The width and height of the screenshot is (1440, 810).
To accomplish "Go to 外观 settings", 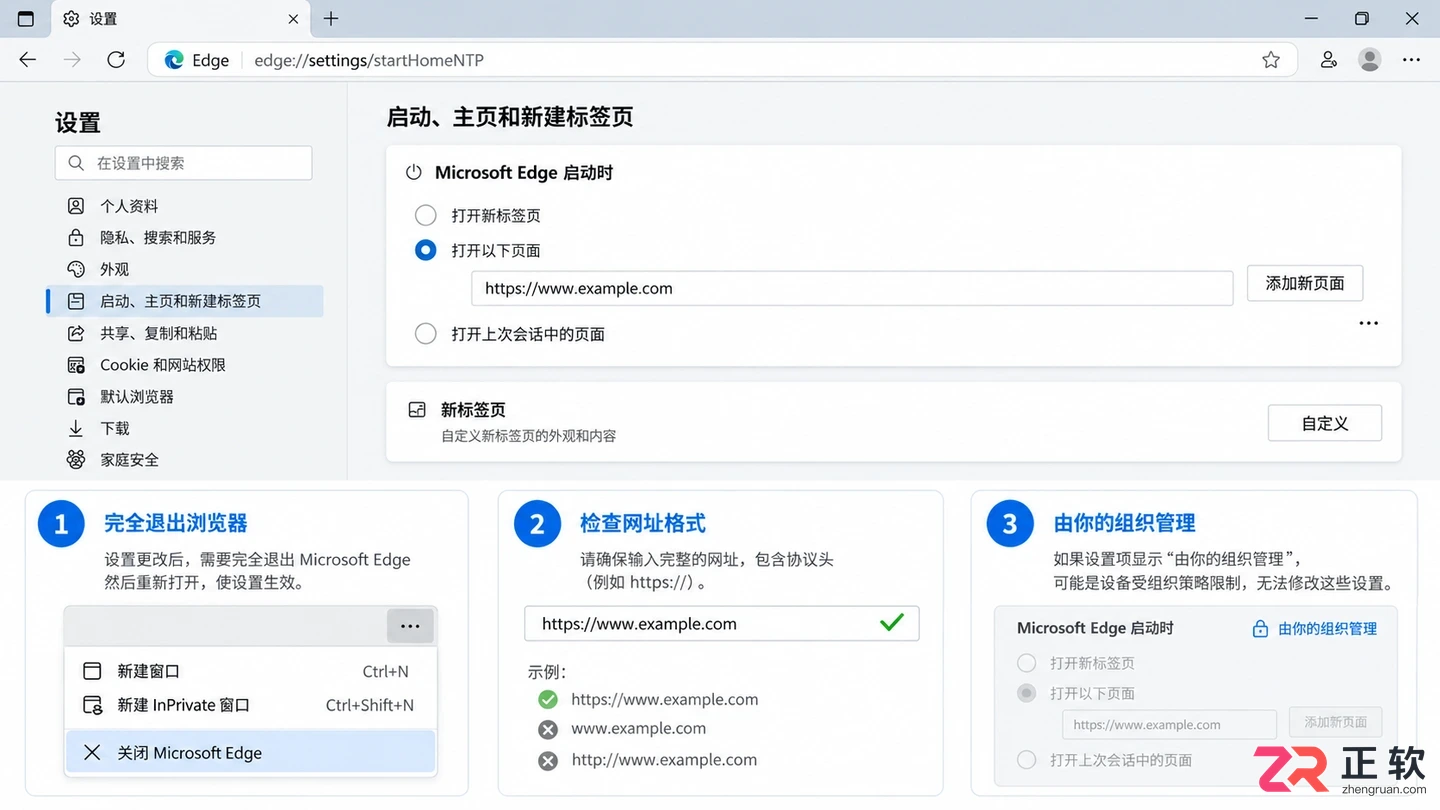I will [185, 270].
